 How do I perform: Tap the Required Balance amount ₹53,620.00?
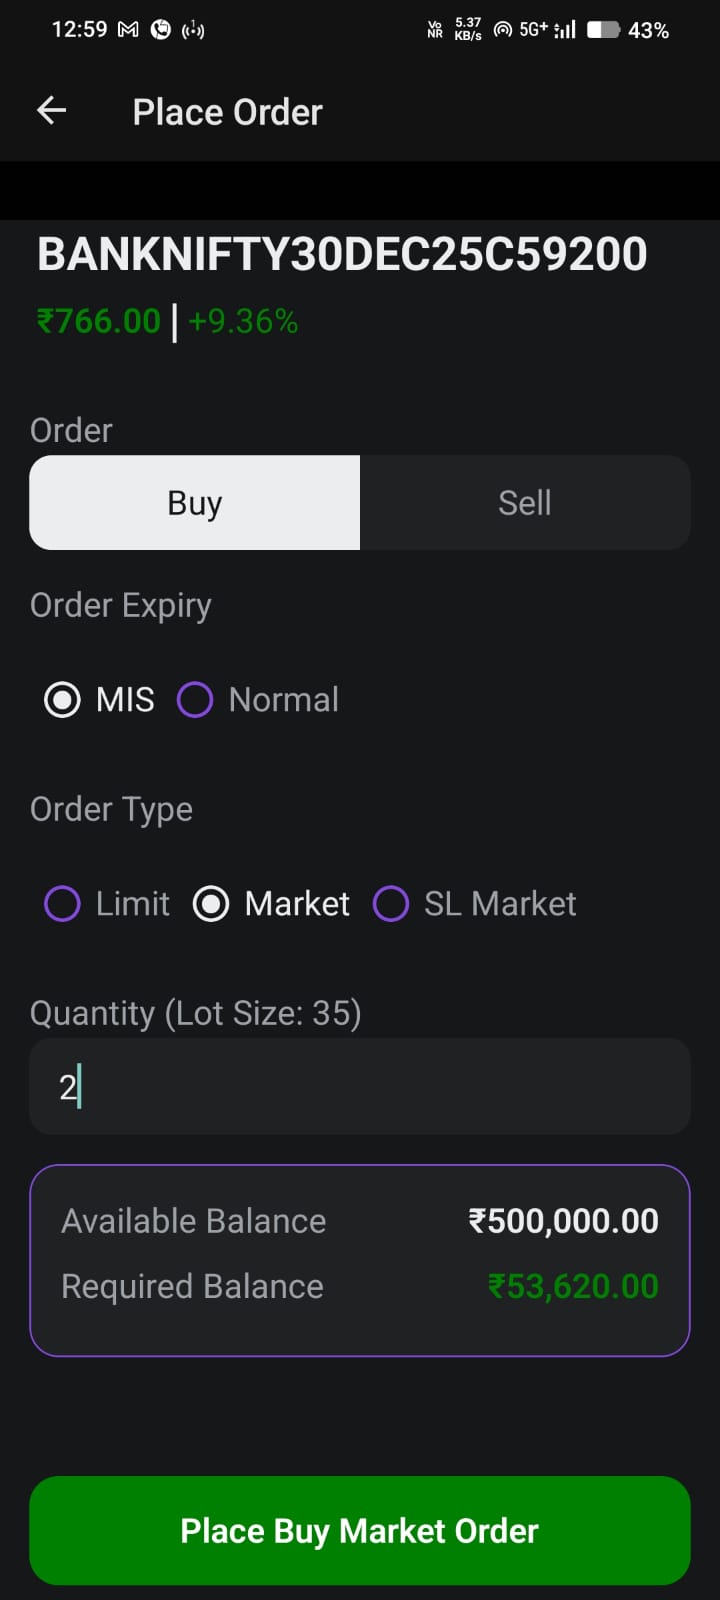click(x=573, y=1286)
